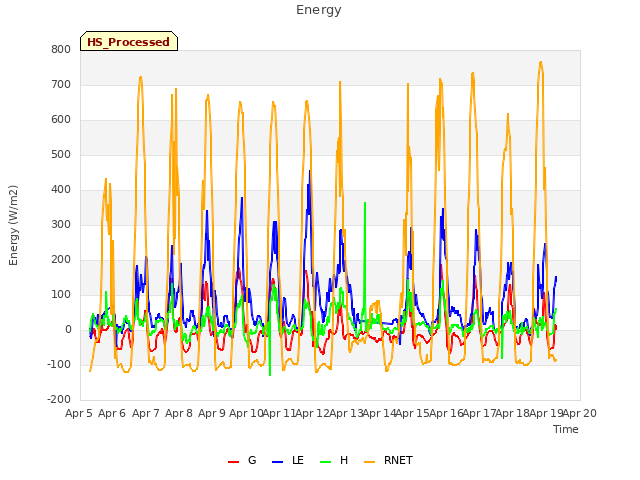The image size is (640, 480).
Task: Click the 300 y-axis tick label
Action: (61, 224)
